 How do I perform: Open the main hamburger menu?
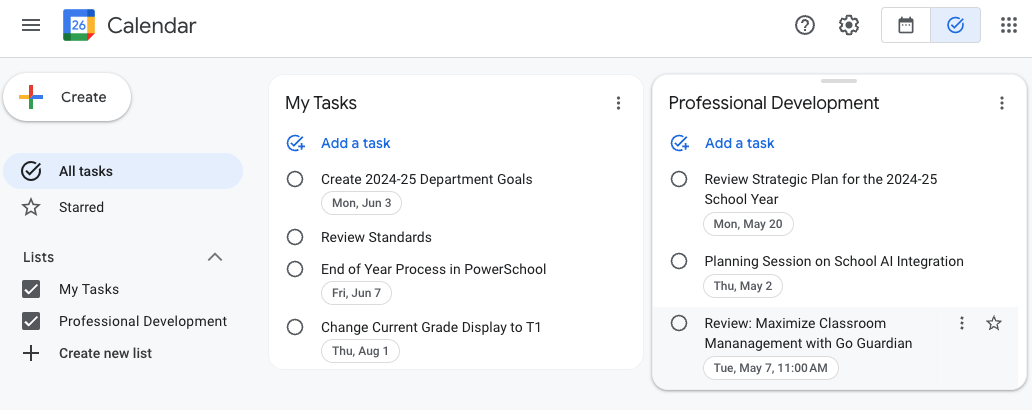(x=31, y=26)
